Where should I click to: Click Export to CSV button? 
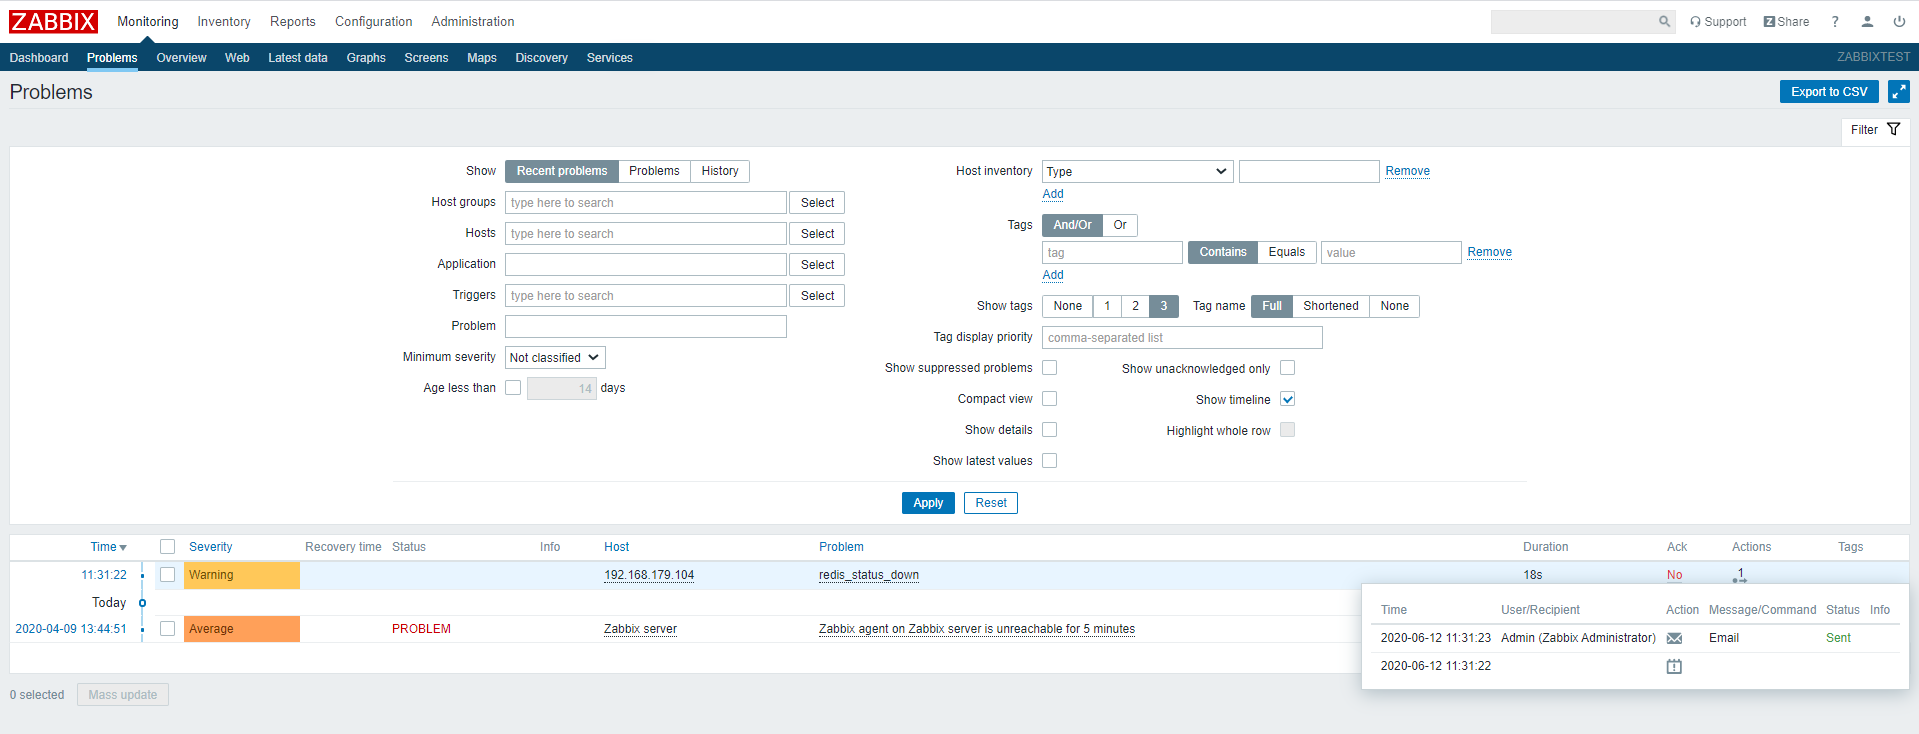click(x=1829, y=92)
